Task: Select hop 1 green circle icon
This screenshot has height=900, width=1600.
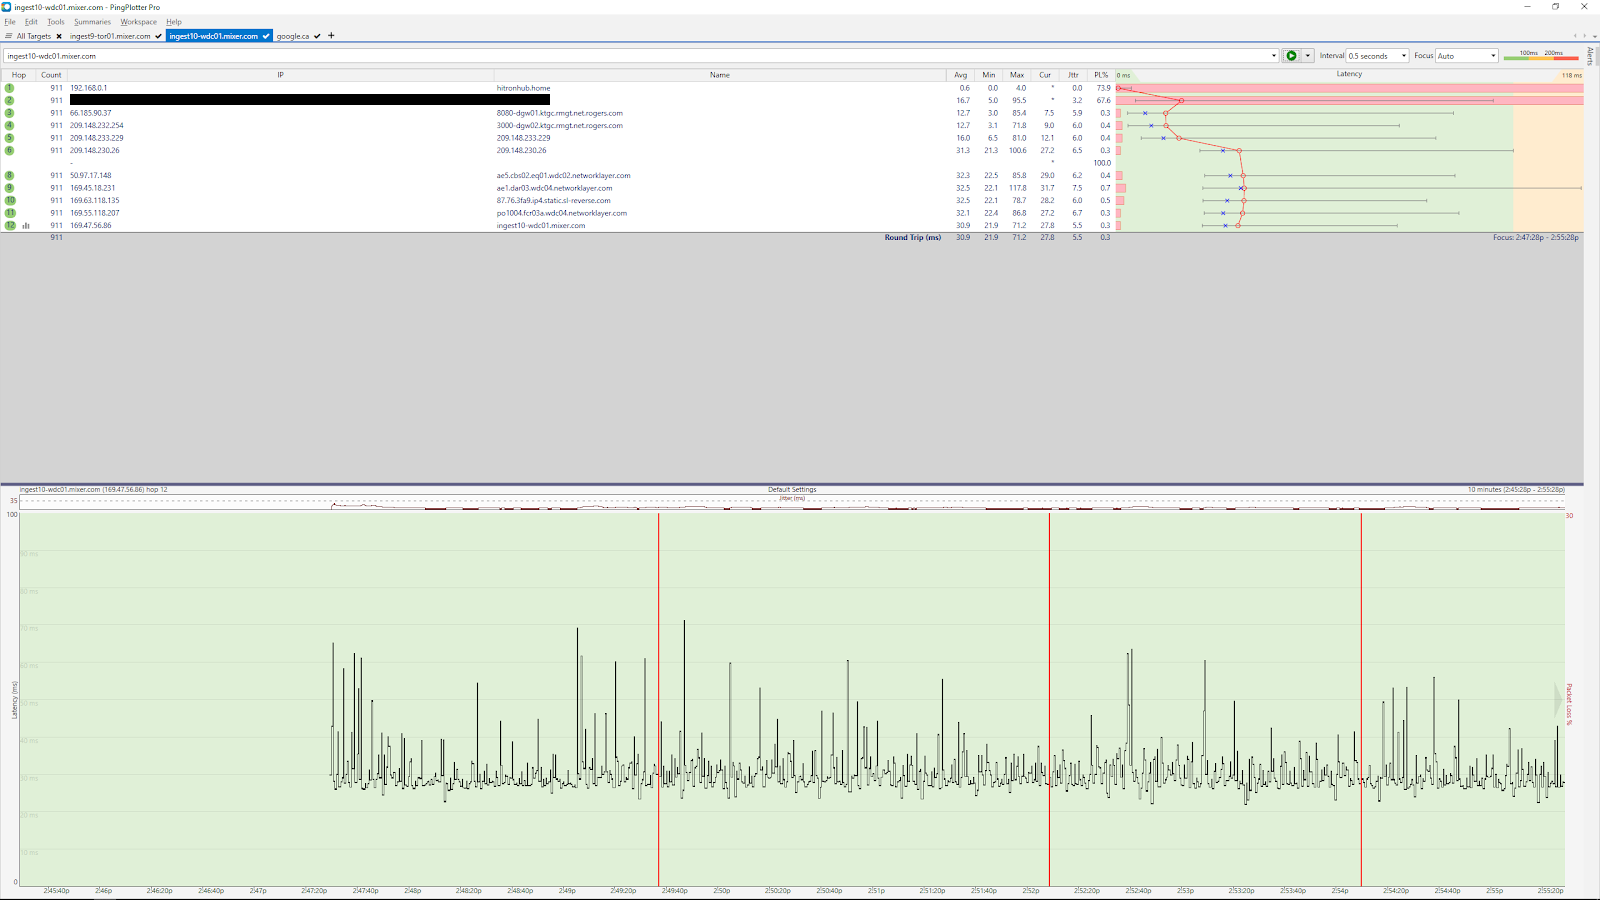Action: (9, 88)
